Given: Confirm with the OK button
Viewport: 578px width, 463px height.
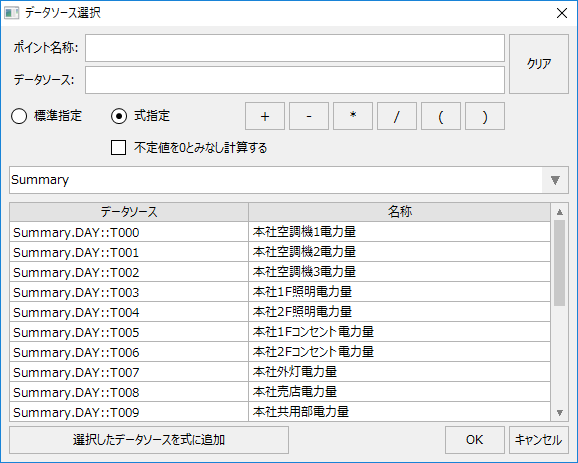Looking at the screenshot, I should coord(474,440).
